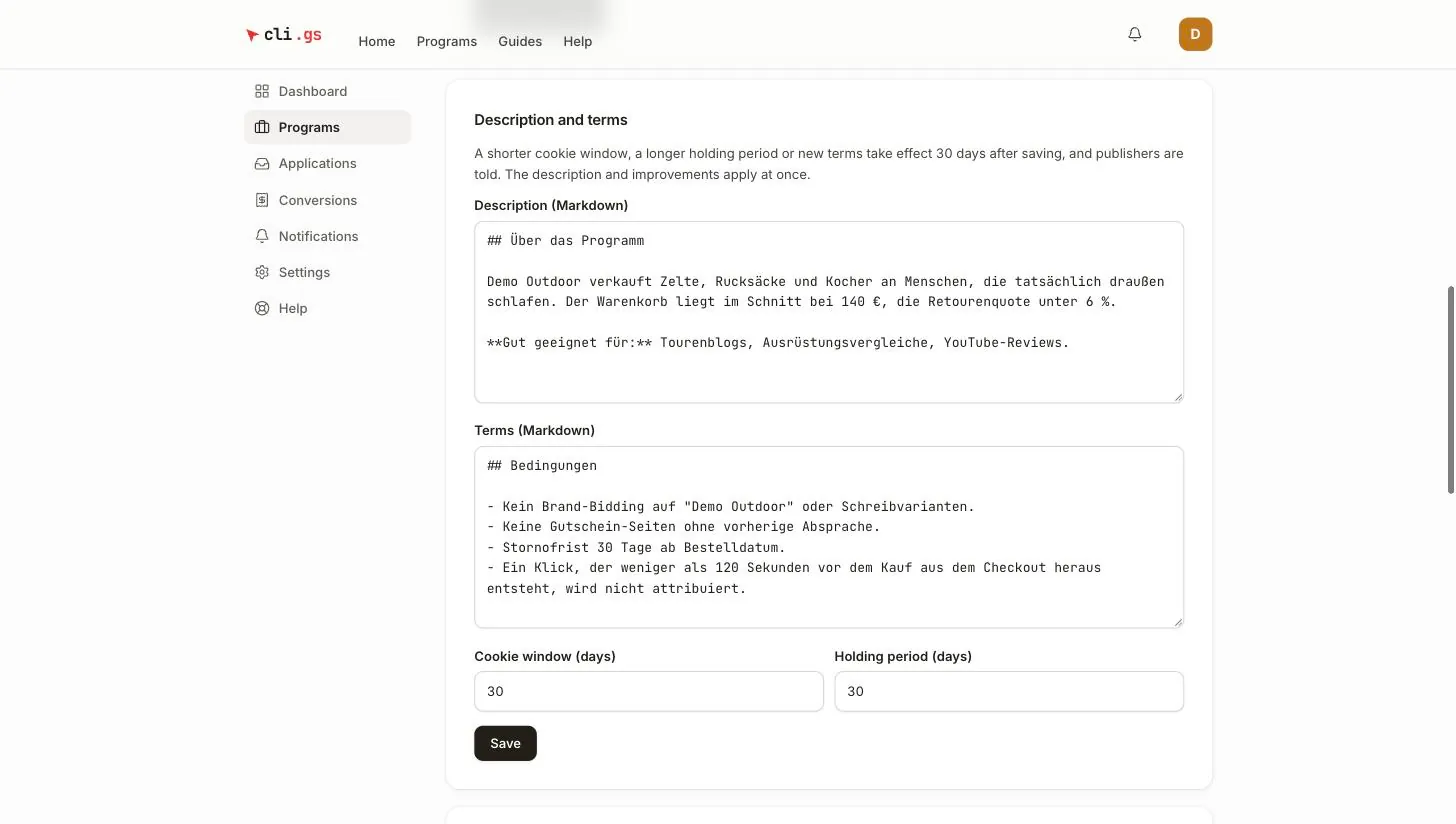Image resolution: width=1456 pixels, height=824 pixels.
Task: Click the Dashboard grid icon in the sidebar
Action: pyautogui.click(x=262, y=91)
